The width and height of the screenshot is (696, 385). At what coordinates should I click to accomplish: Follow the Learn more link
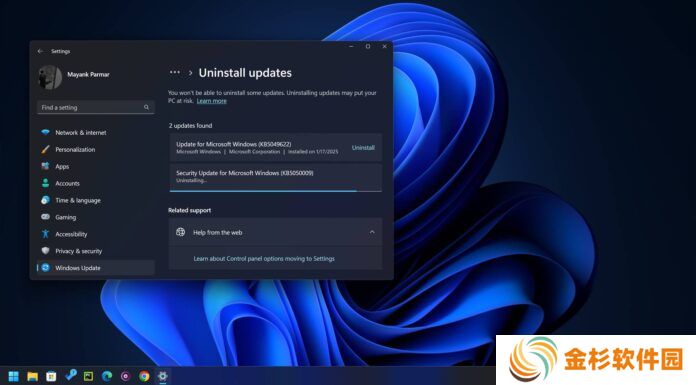211,101
